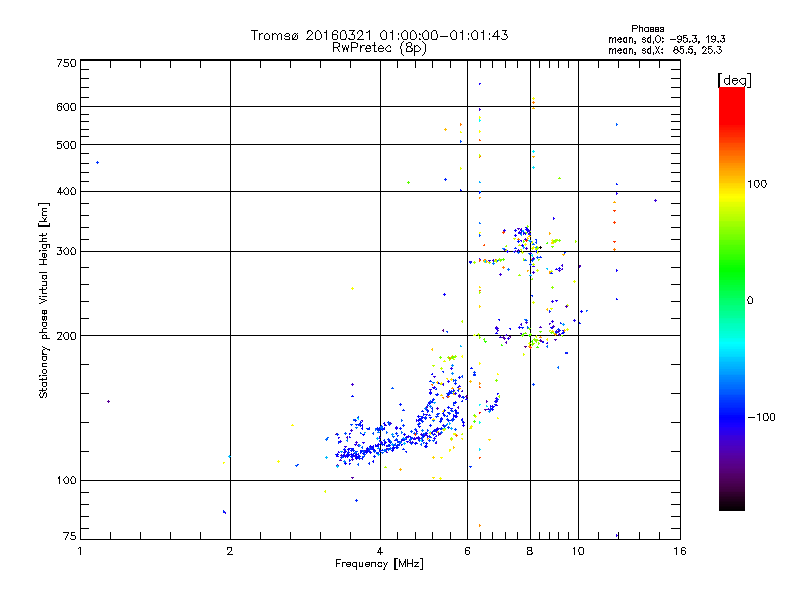Click the y-axis tick label '300'
This screenshot has width=800, height=600.
(66, 252)
